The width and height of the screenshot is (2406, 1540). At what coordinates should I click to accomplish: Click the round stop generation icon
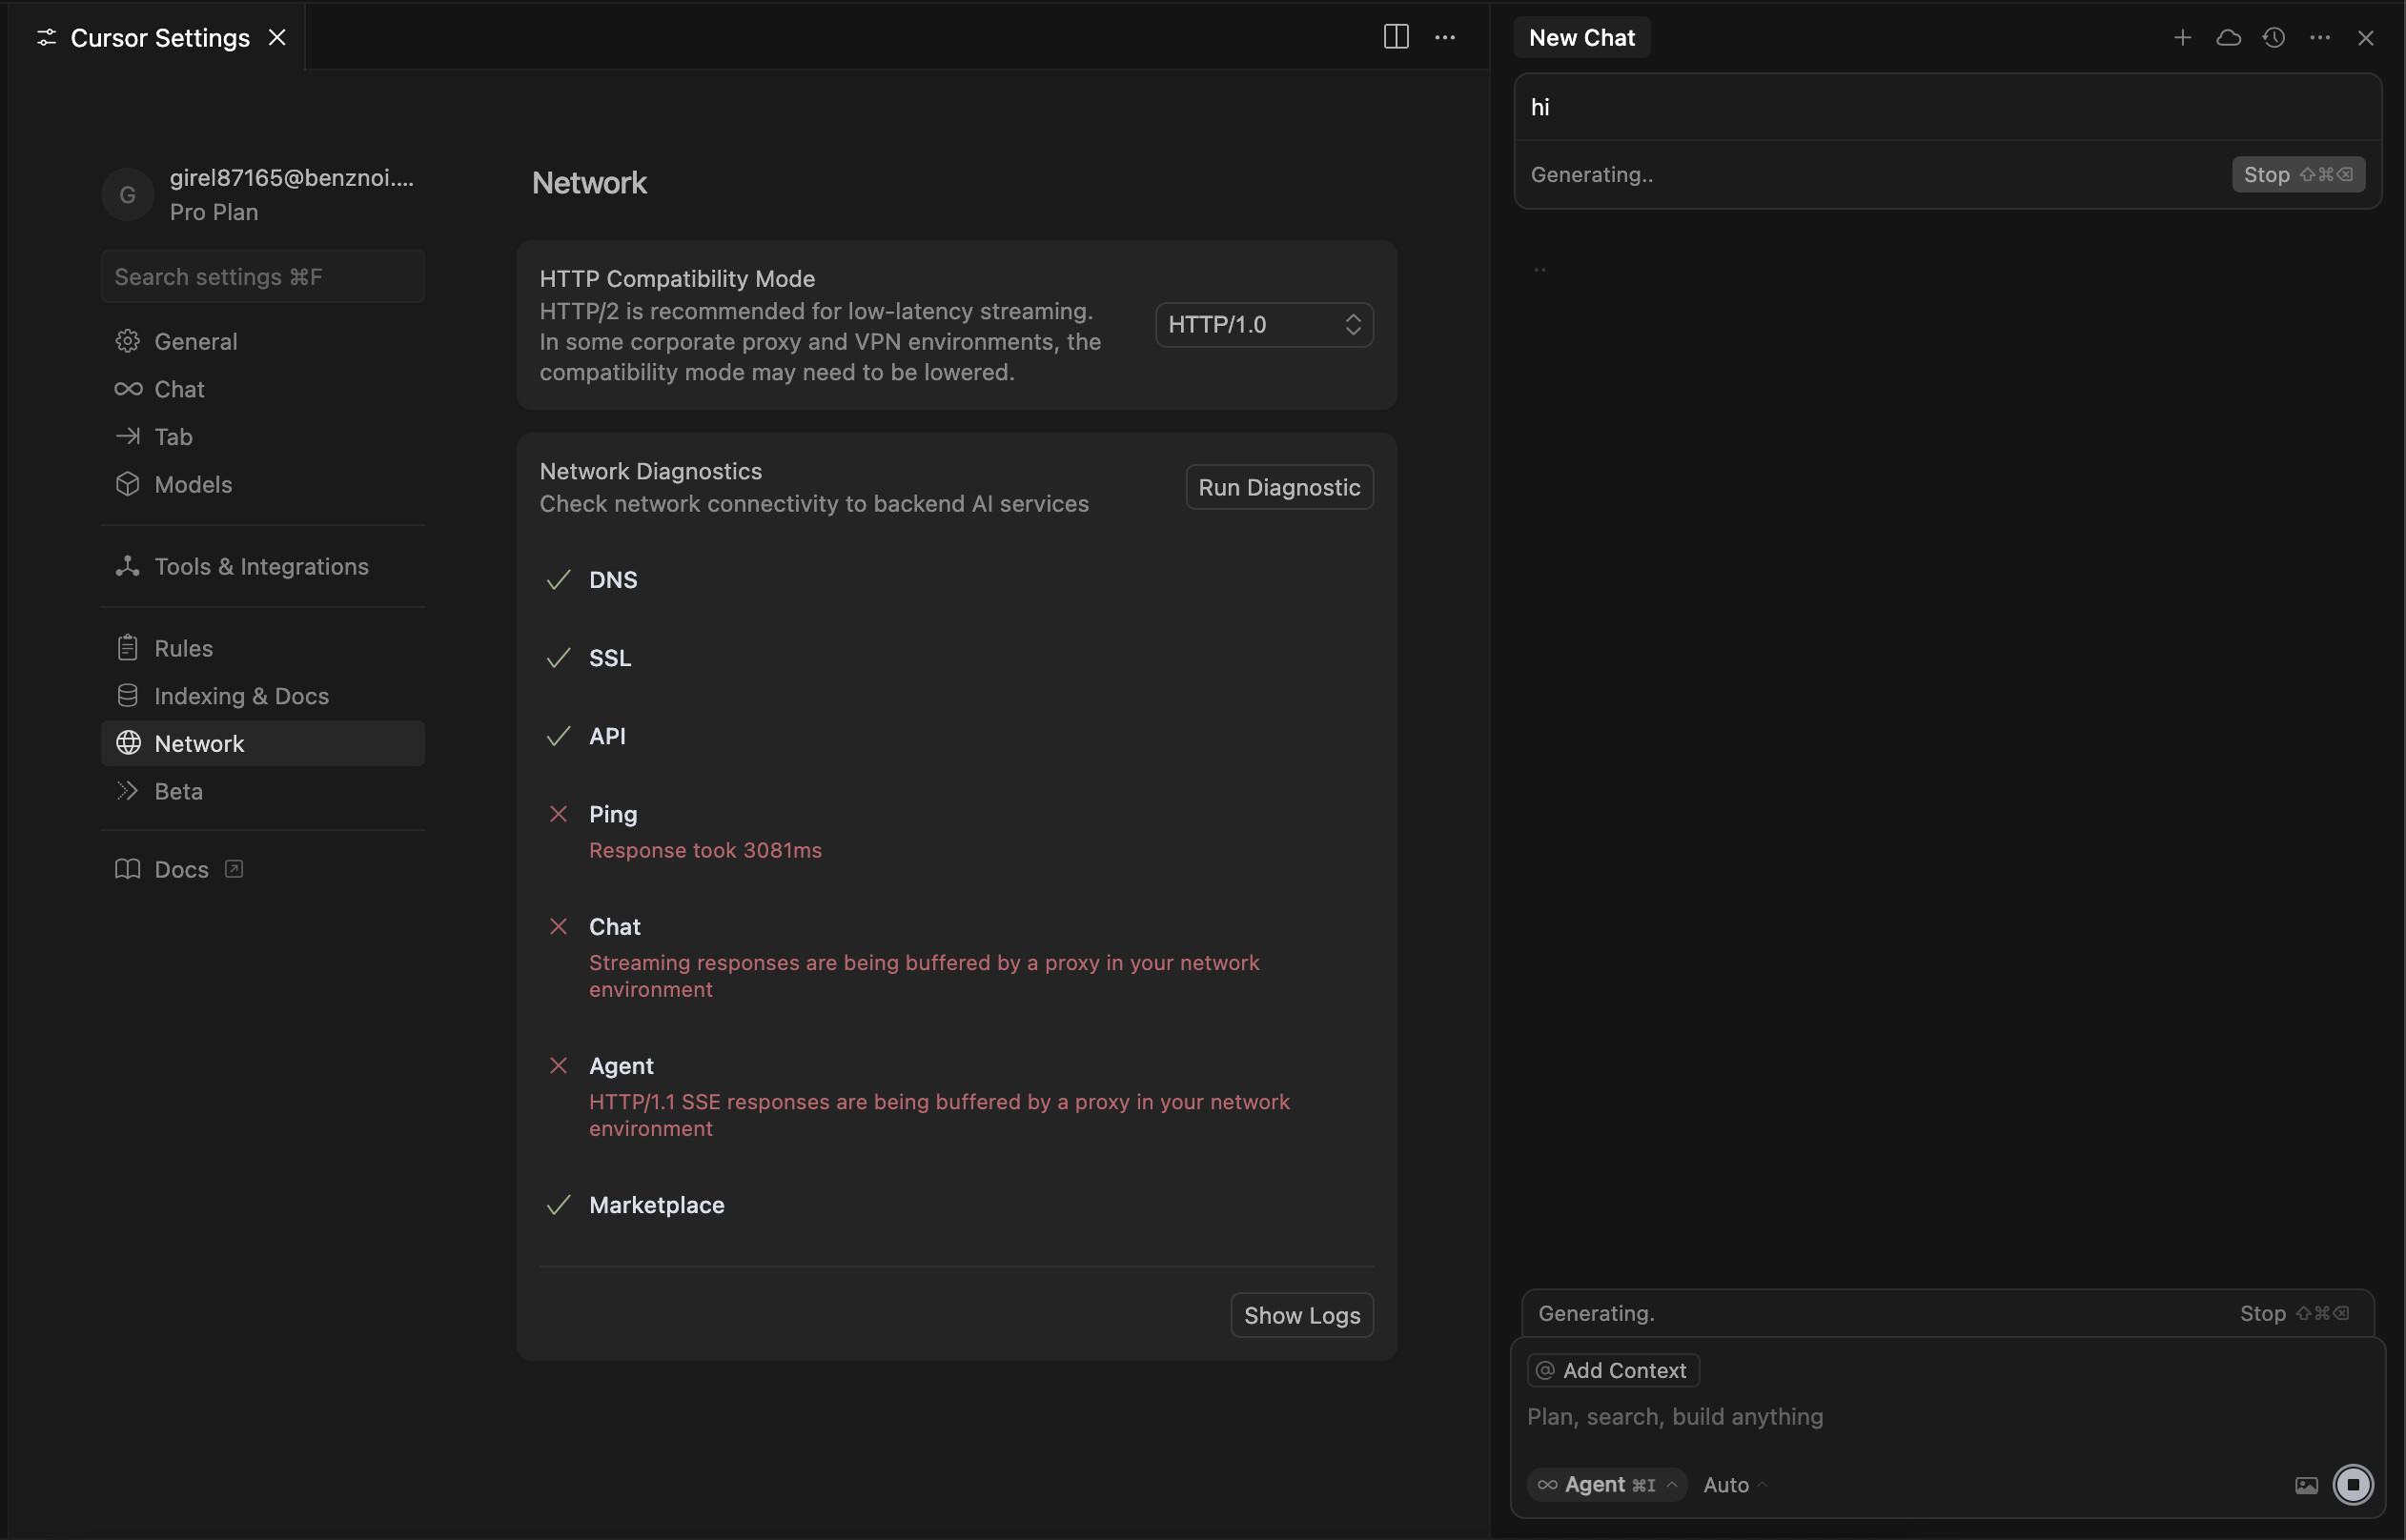point(2352,1485)
